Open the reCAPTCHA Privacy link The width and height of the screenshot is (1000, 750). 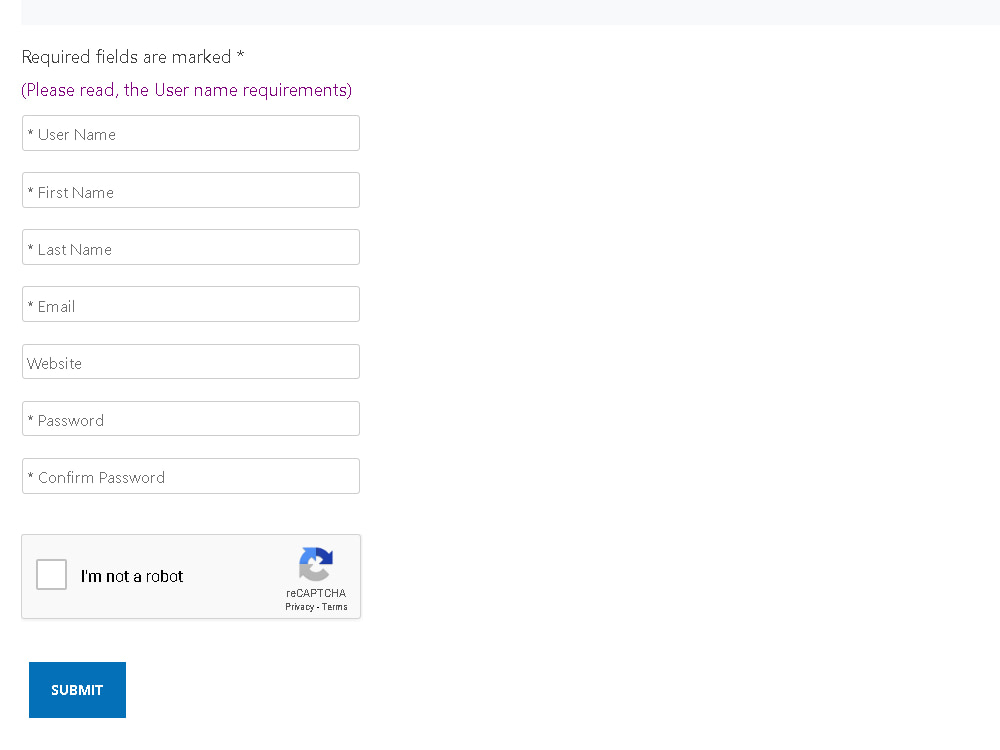[x=299, y=607]
